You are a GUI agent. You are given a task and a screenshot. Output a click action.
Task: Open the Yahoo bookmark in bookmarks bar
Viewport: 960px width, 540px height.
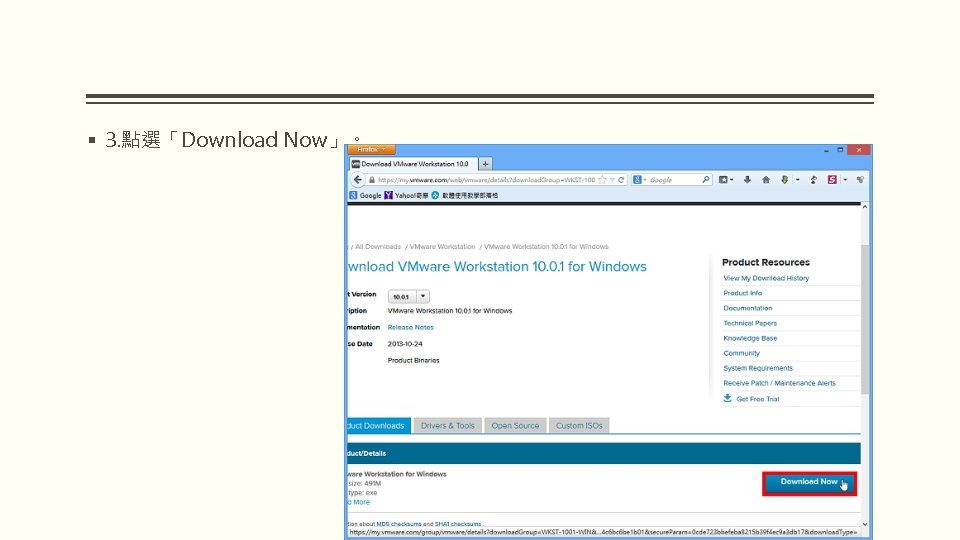(406, 195)
